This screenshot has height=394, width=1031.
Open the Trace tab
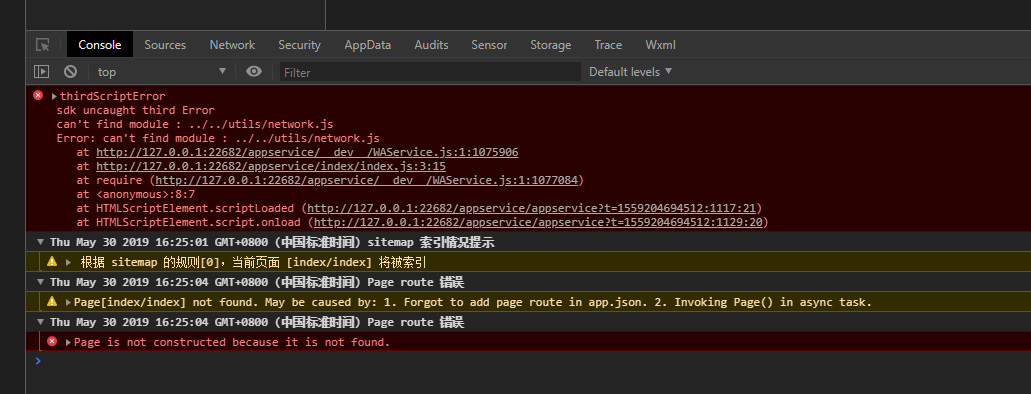point(608,45)
